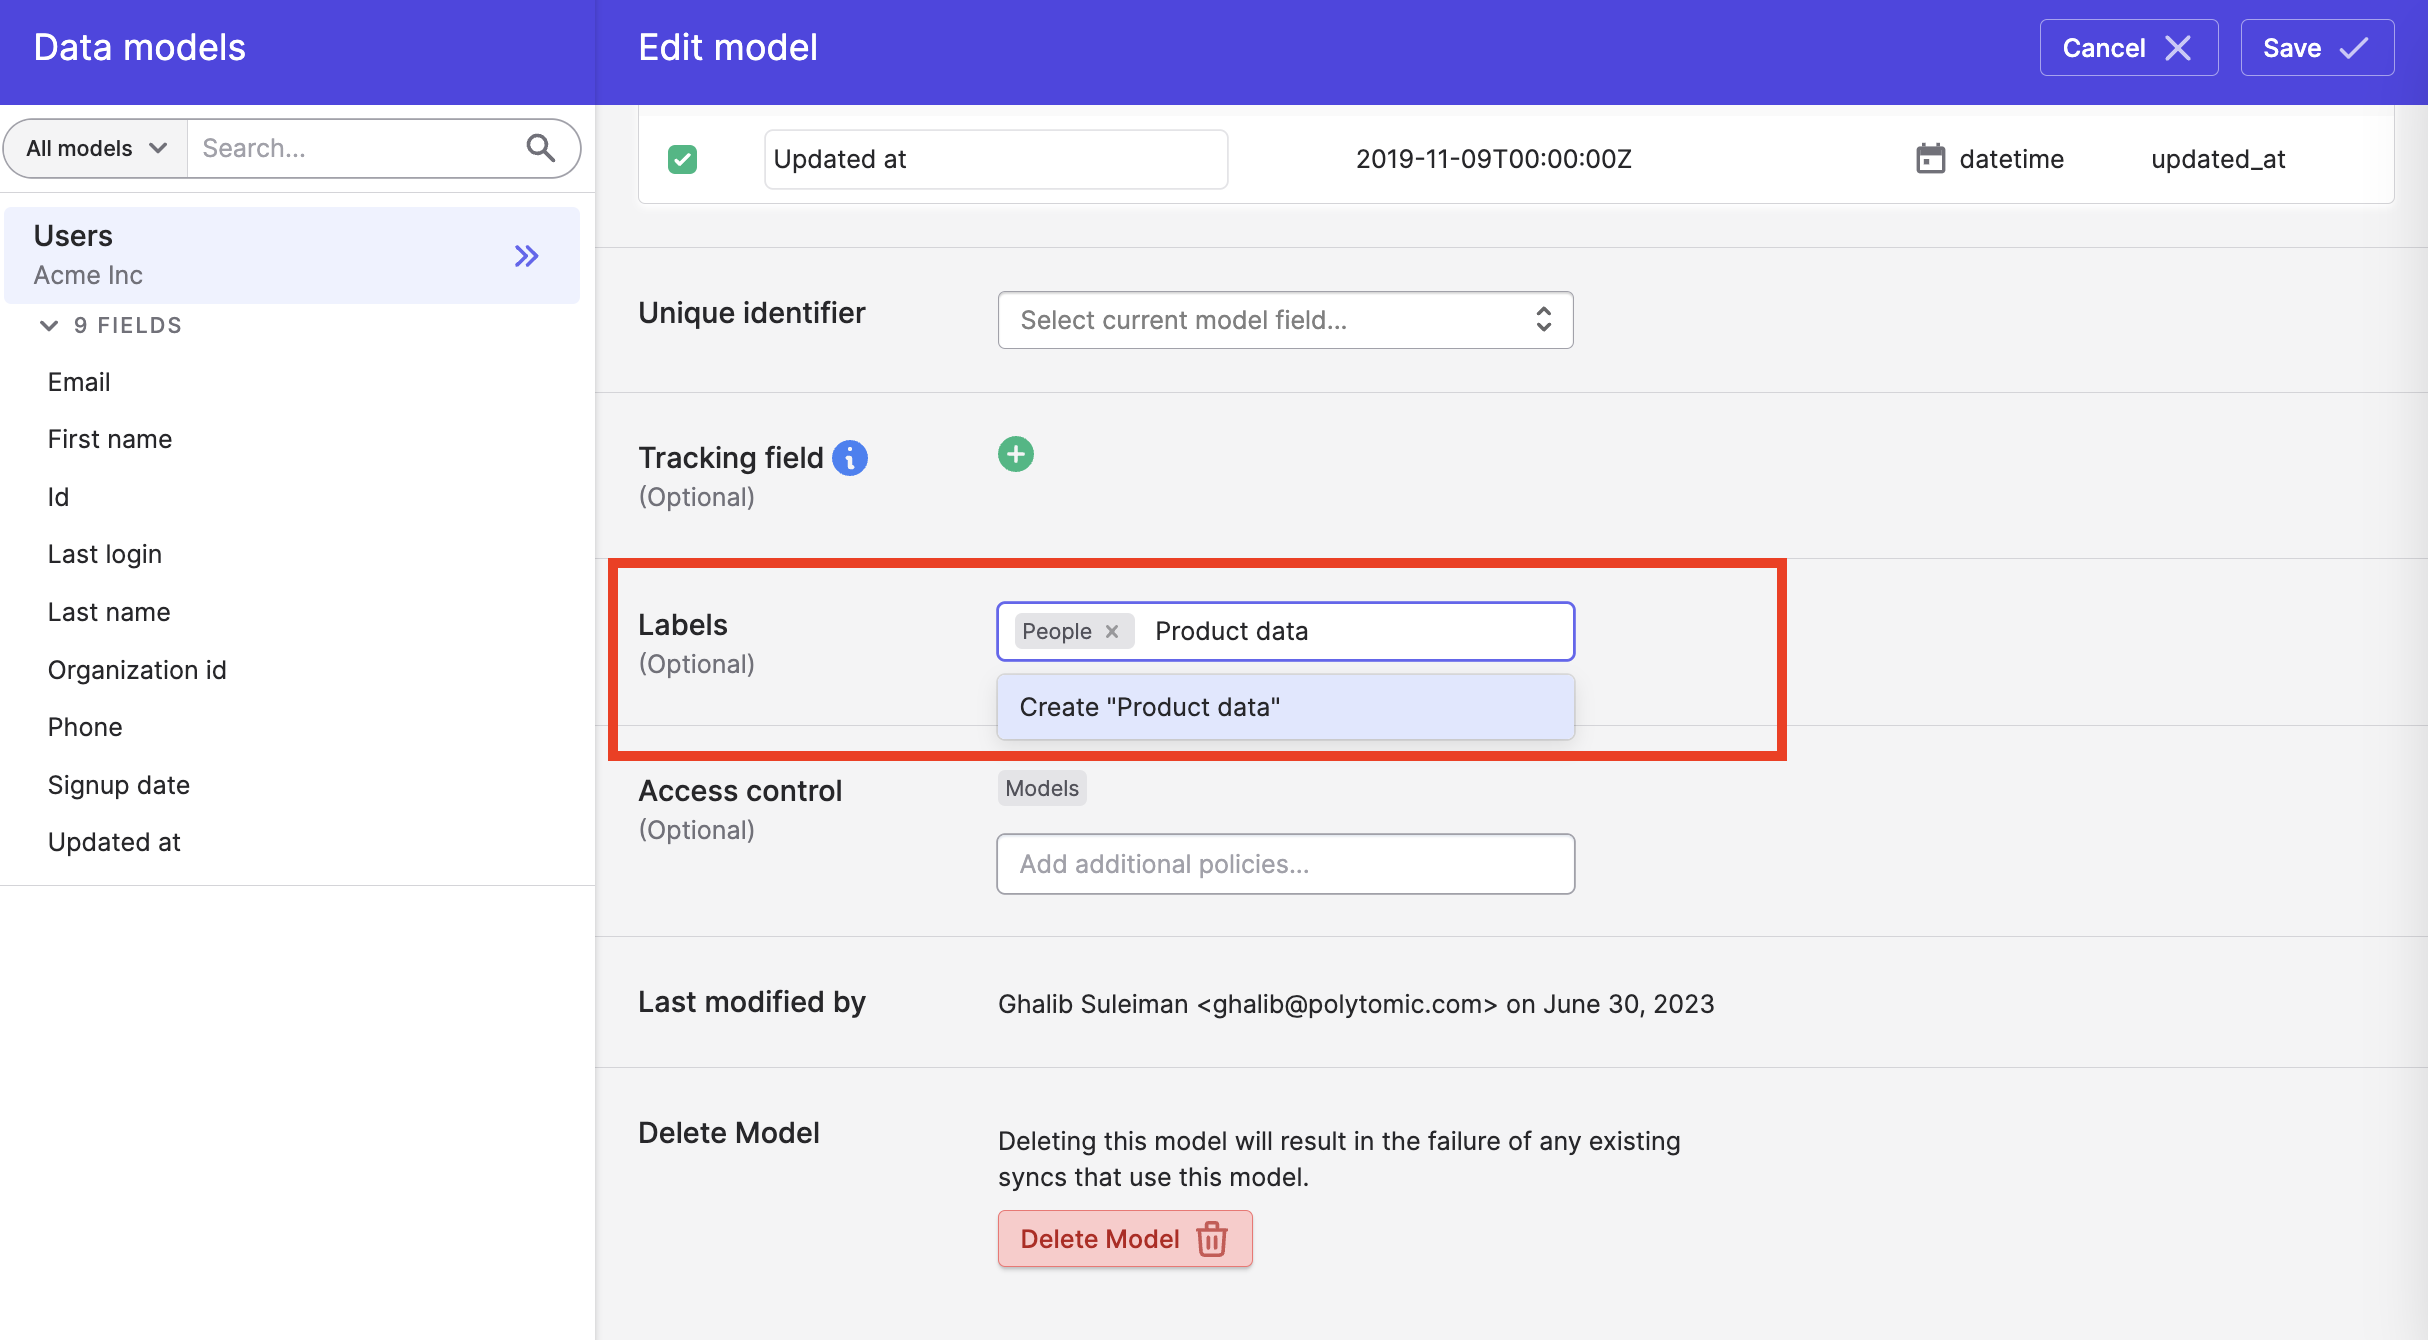Add a tracking field with green plus

(1015, 454)
